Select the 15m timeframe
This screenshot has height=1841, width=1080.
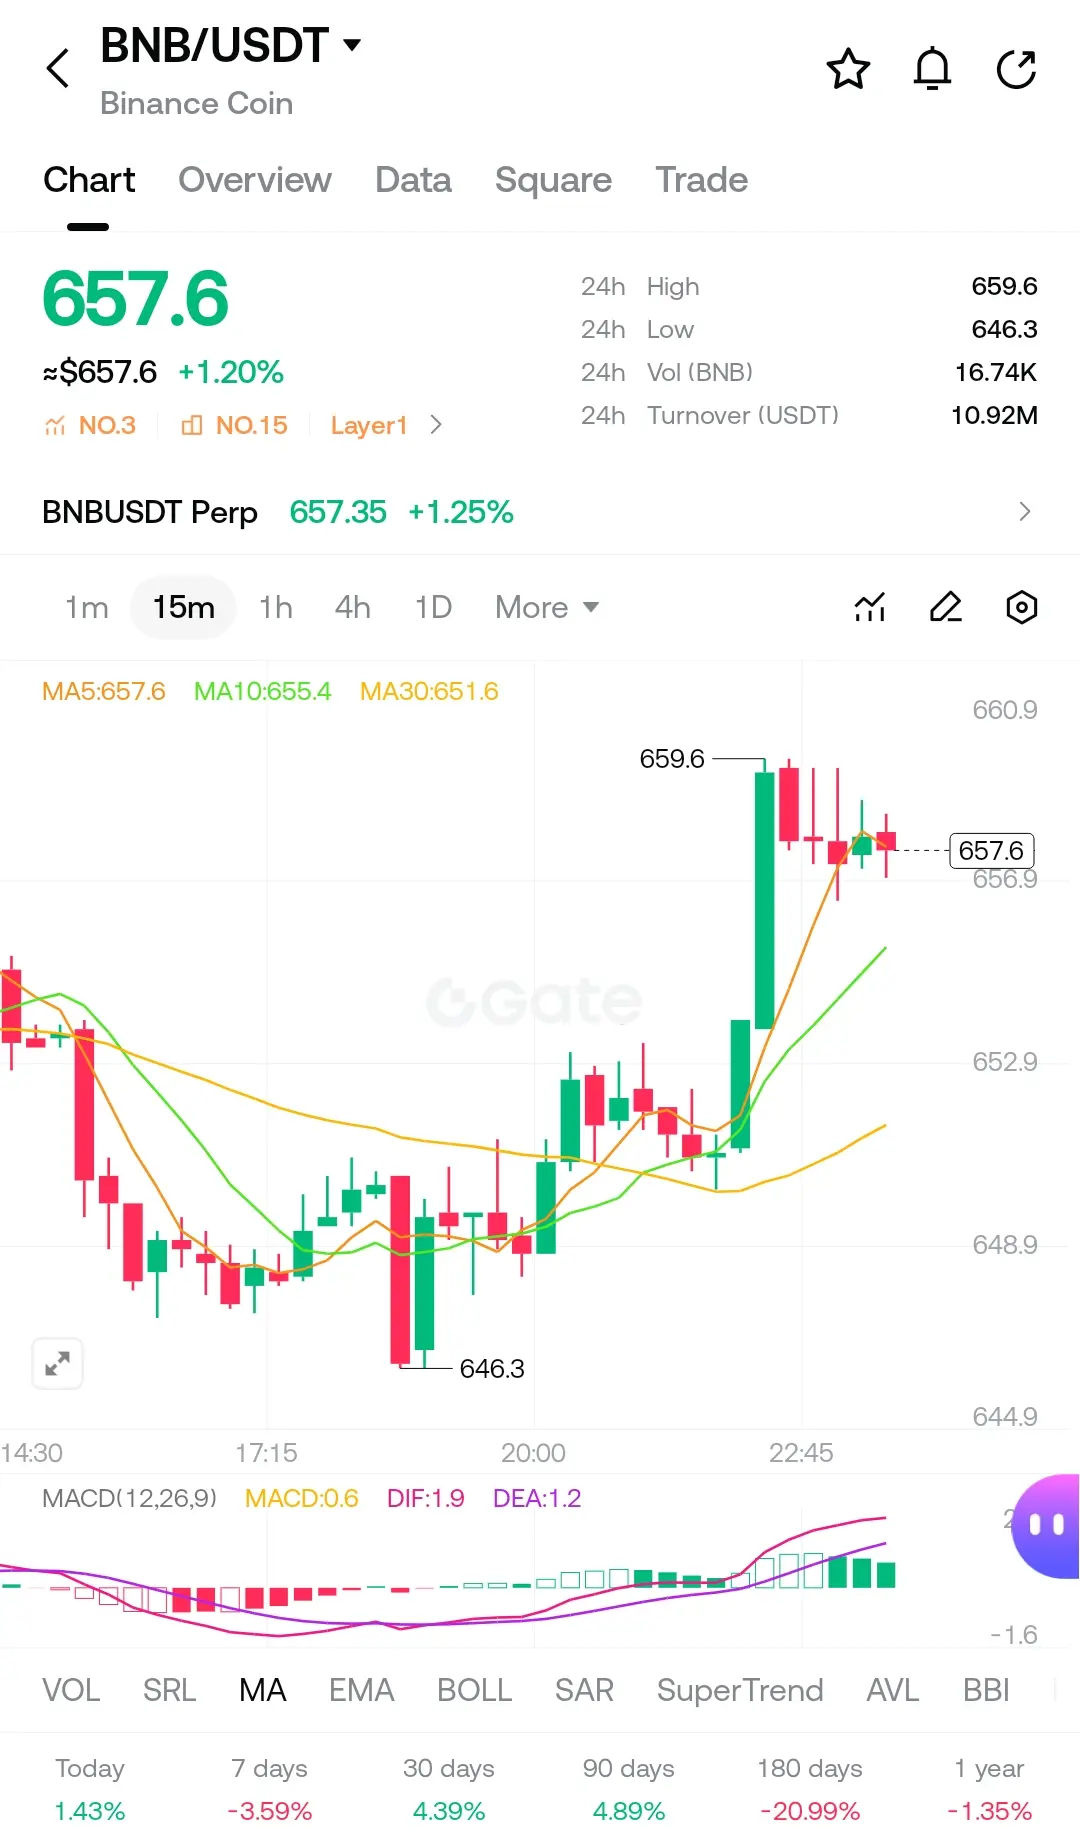pyautogui.click(x=183, y=607)
